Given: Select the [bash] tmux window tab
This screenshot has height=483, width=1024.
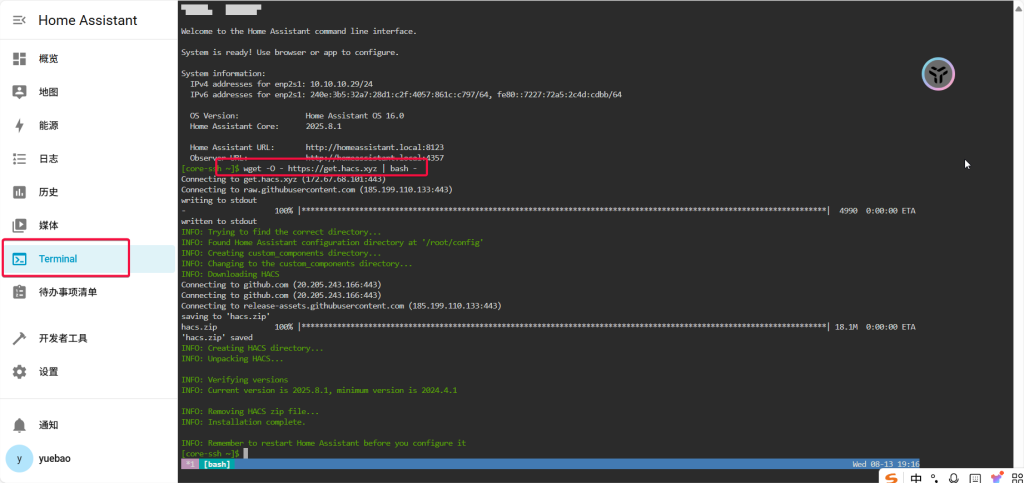Looking at the screenshot, I should tap(217, 464).
